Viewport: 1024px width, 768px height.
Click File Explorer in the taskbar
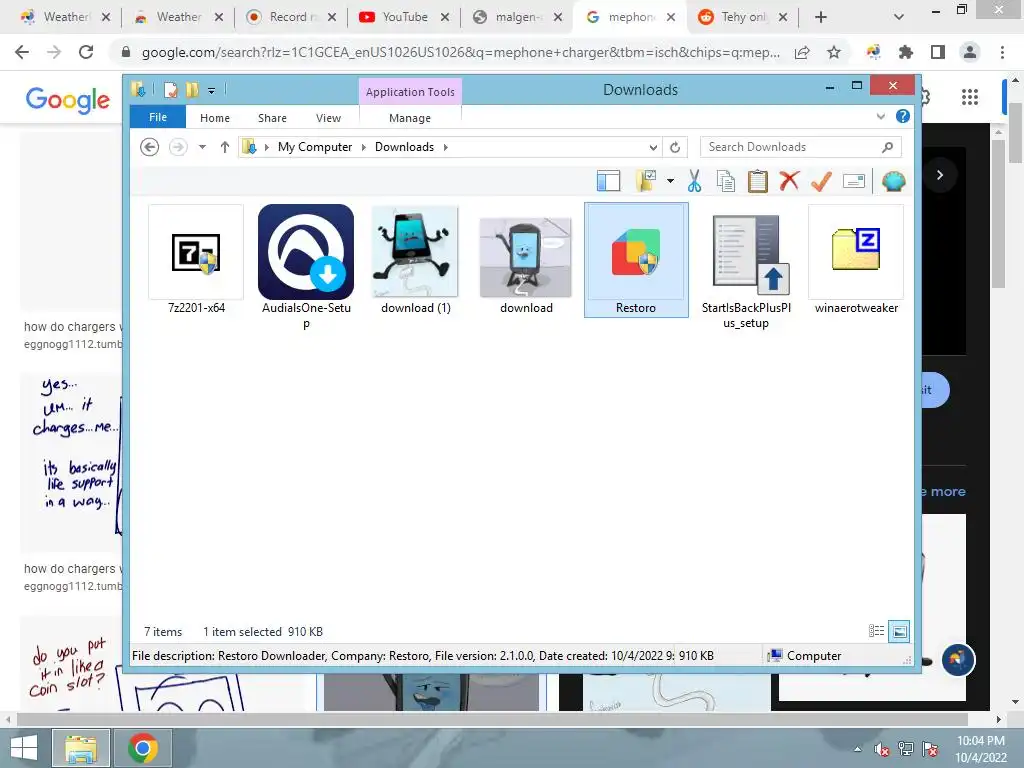tap(81, 748)
